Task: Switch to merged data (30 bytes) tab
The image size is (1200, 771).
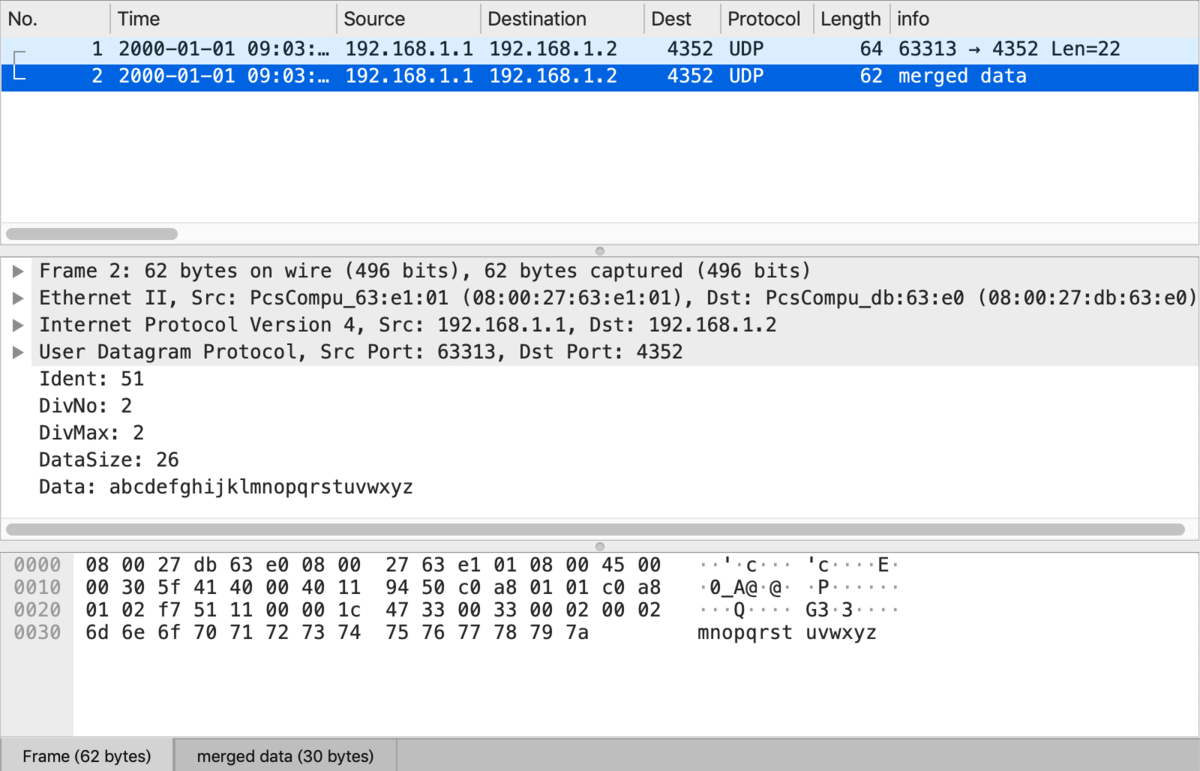Action: coord(285,756)
